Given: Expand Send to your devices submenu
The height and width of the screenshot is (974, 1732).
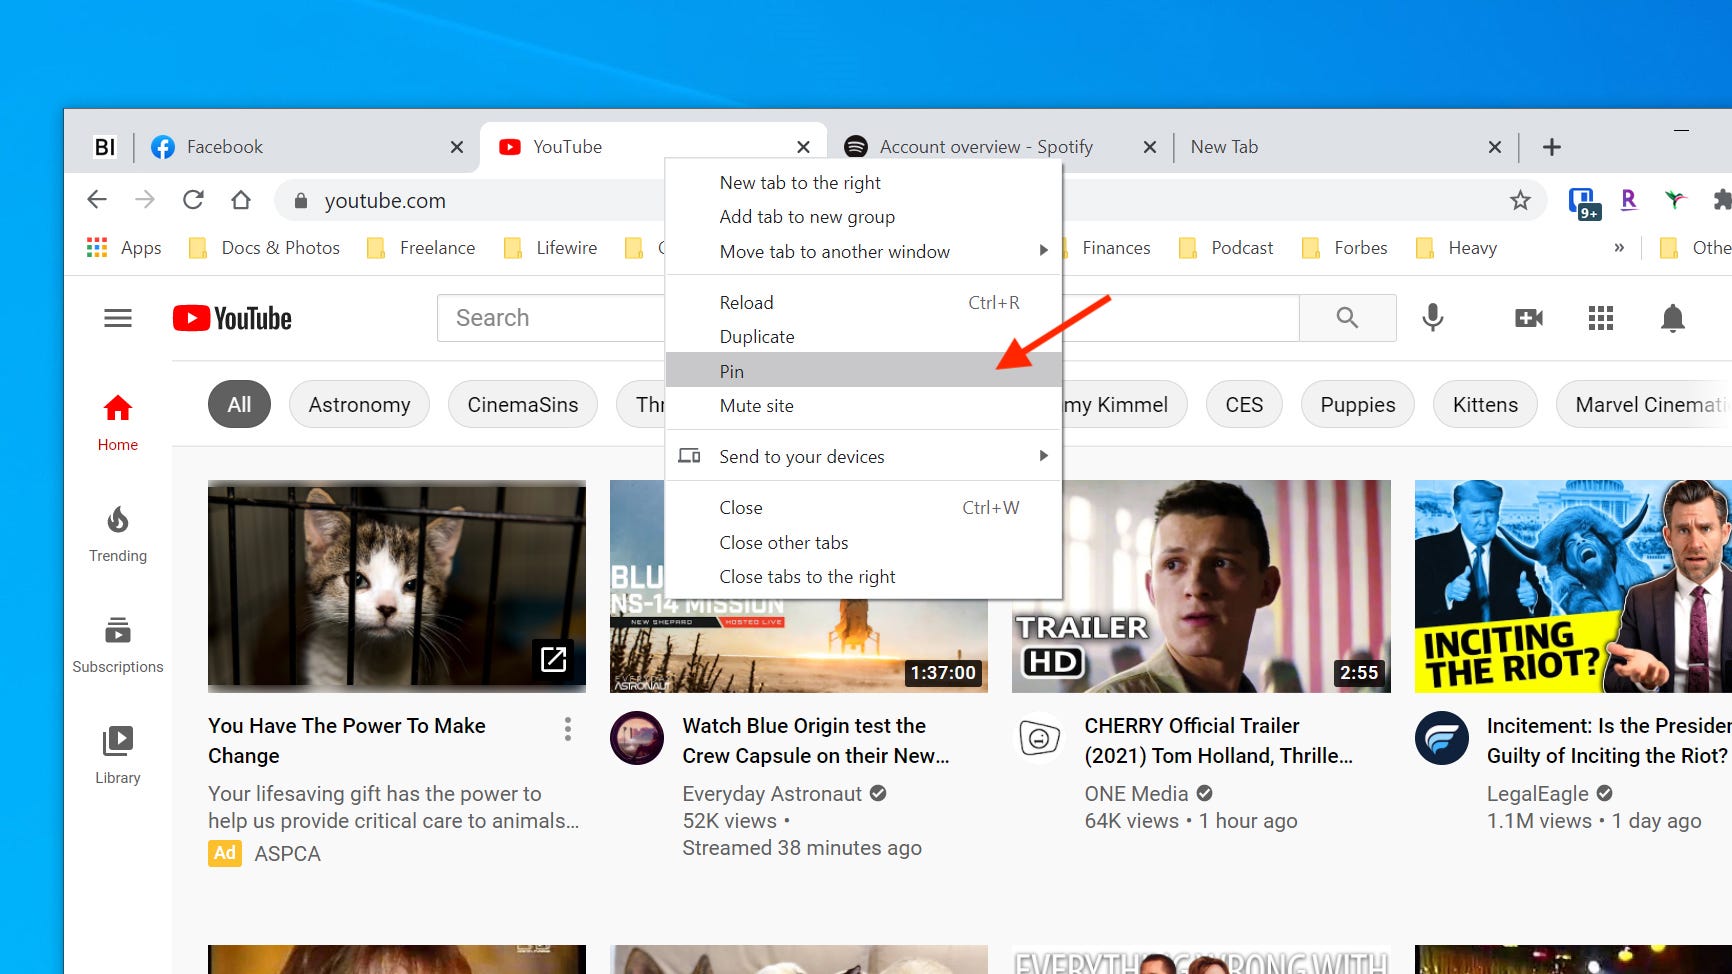Looking at the screenshot, I should click(863, 456).
